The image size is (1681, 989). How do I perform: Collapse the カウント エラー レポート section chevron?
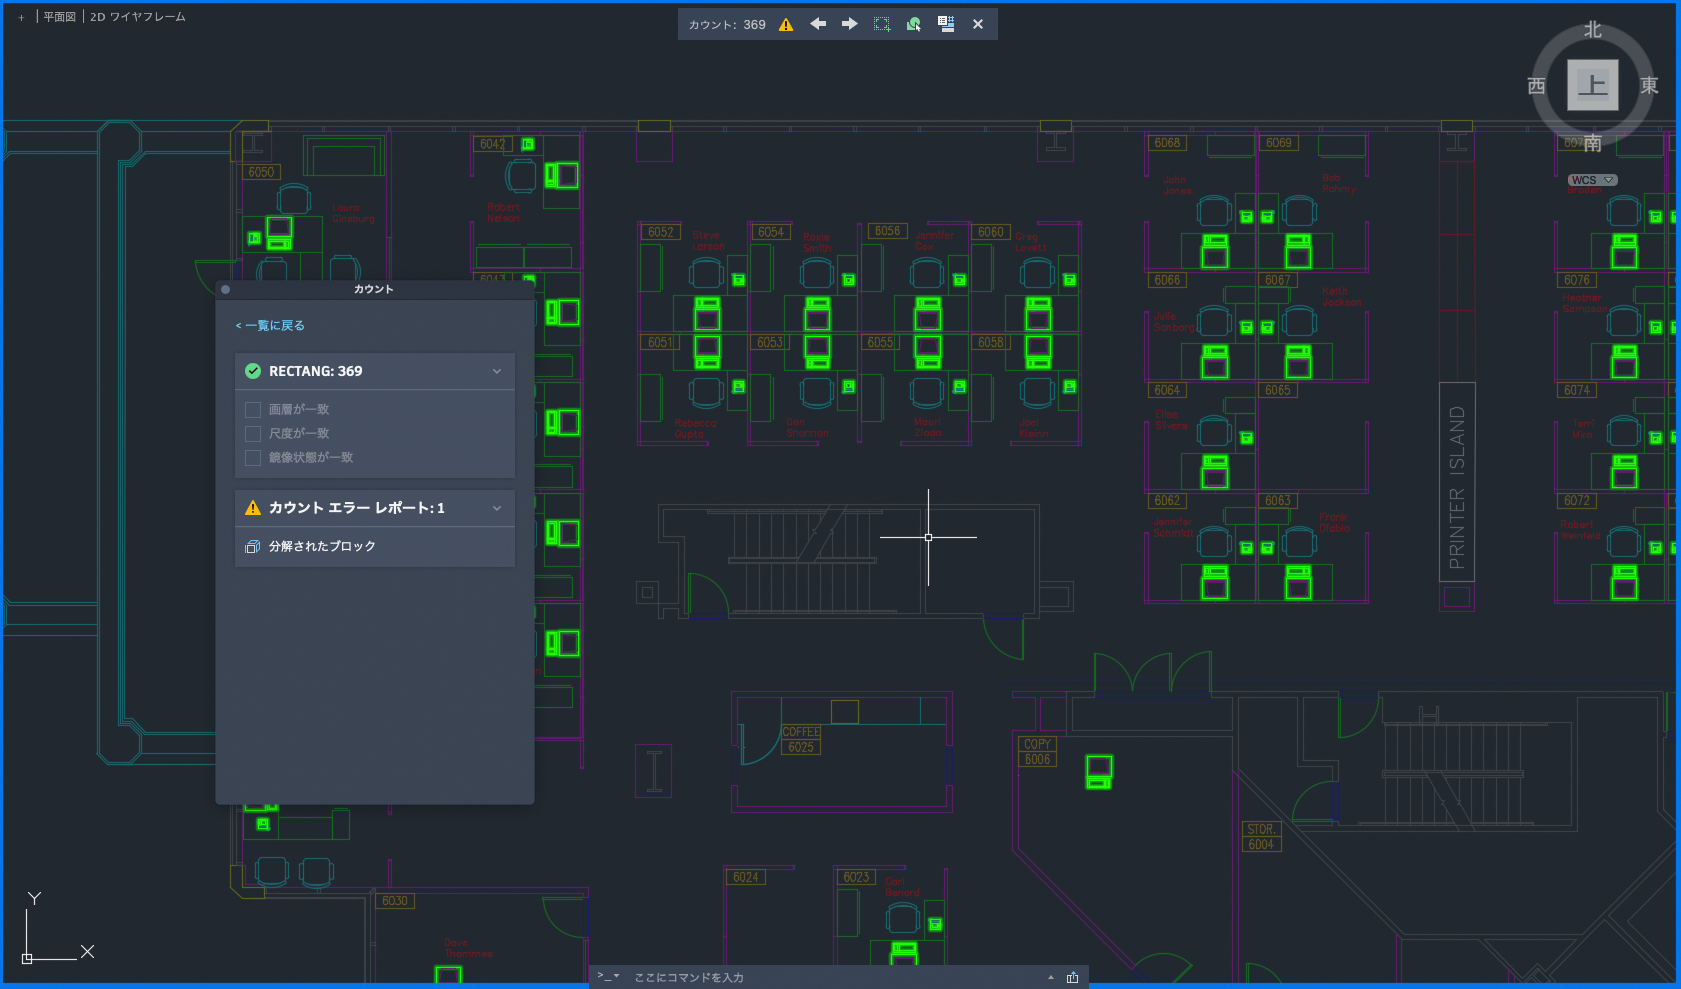tap(497, 508)
